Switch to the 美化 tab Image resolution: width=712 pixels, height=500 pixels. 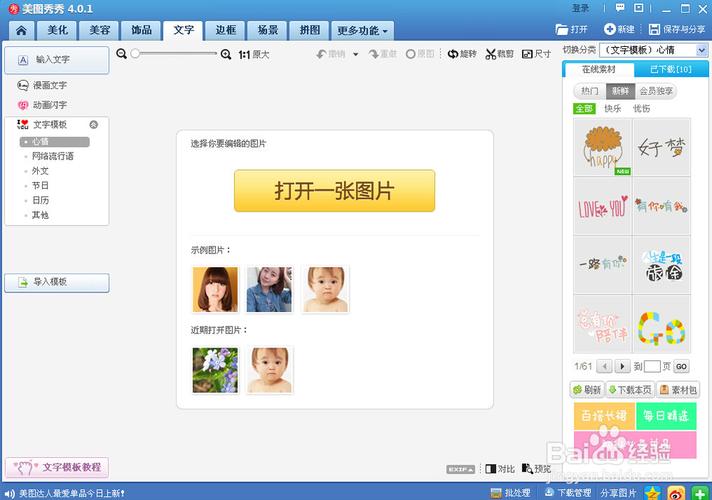[58, 30]
